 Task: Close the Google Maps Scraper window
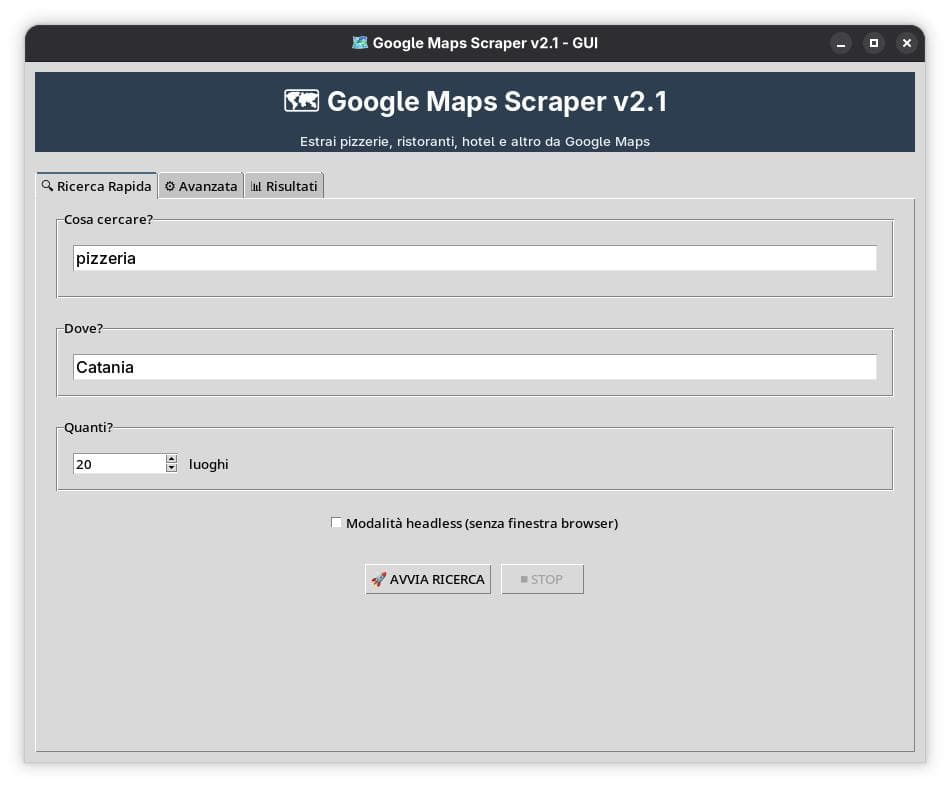pos(906,43)
